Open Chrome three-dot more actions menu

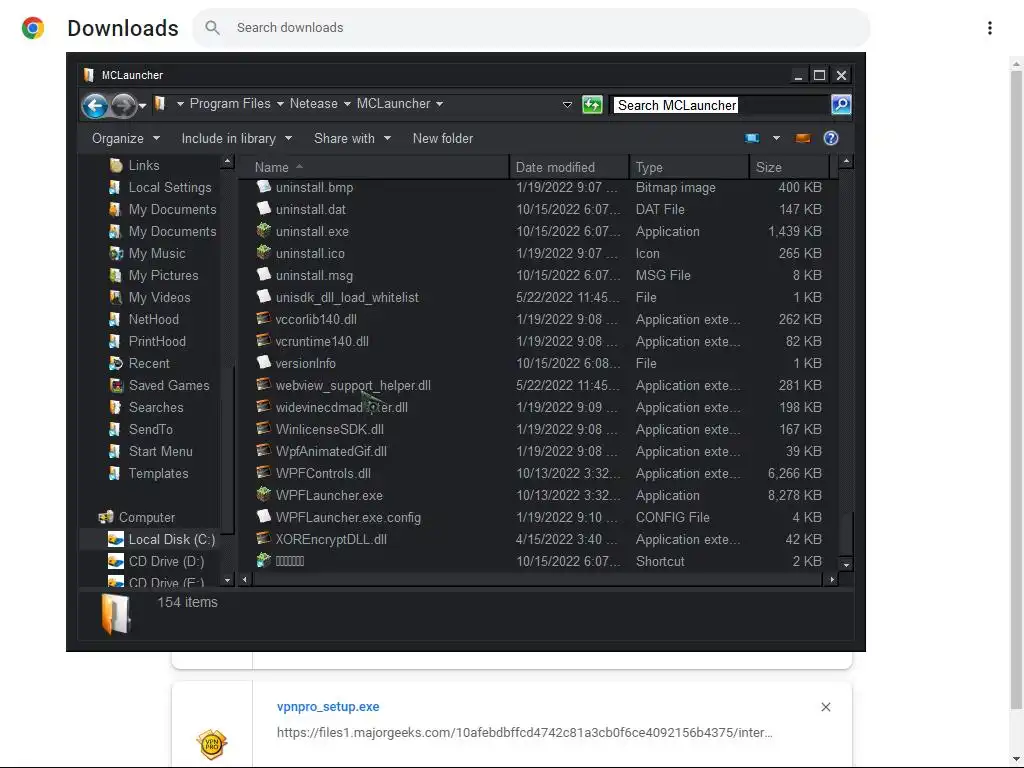click(x=989, y=27)
